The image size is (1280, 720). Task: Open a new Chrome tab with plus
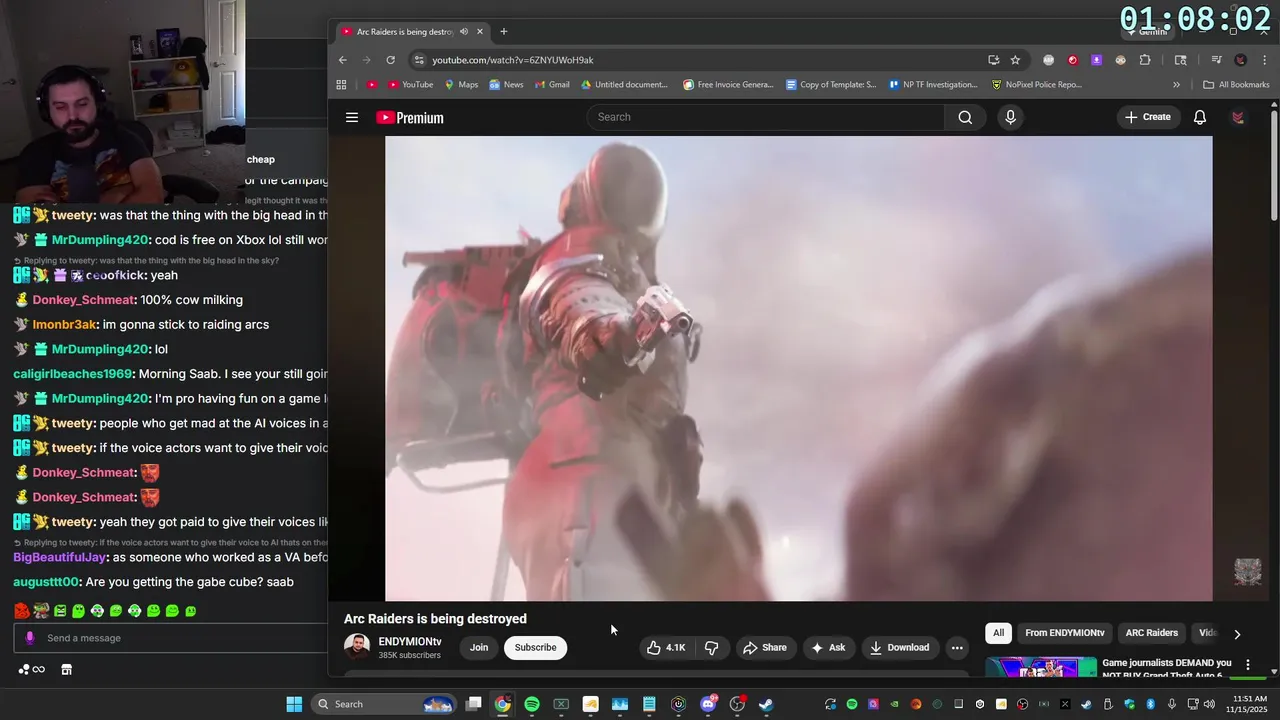click(x=504, y=32)
